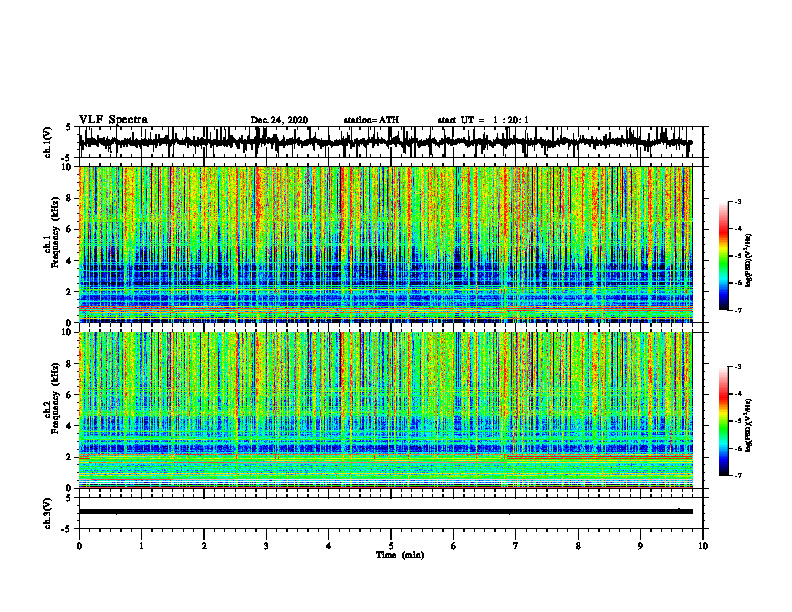Click the ch.2 spectrogram panel
The image size is (792, 612).
point(385,410)
